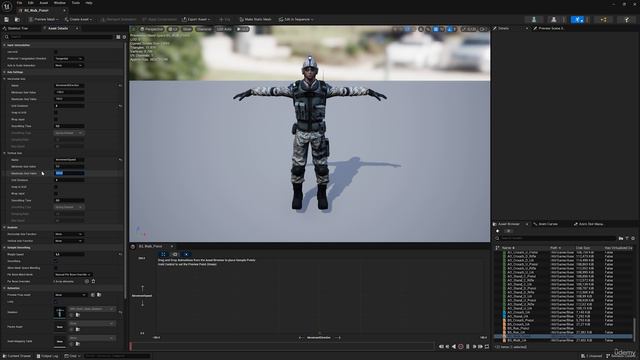Image resolution: width=640 pixels, height=360 pixels.
Task: Click the Browse to asset toolbar icon
Action: 17,19
